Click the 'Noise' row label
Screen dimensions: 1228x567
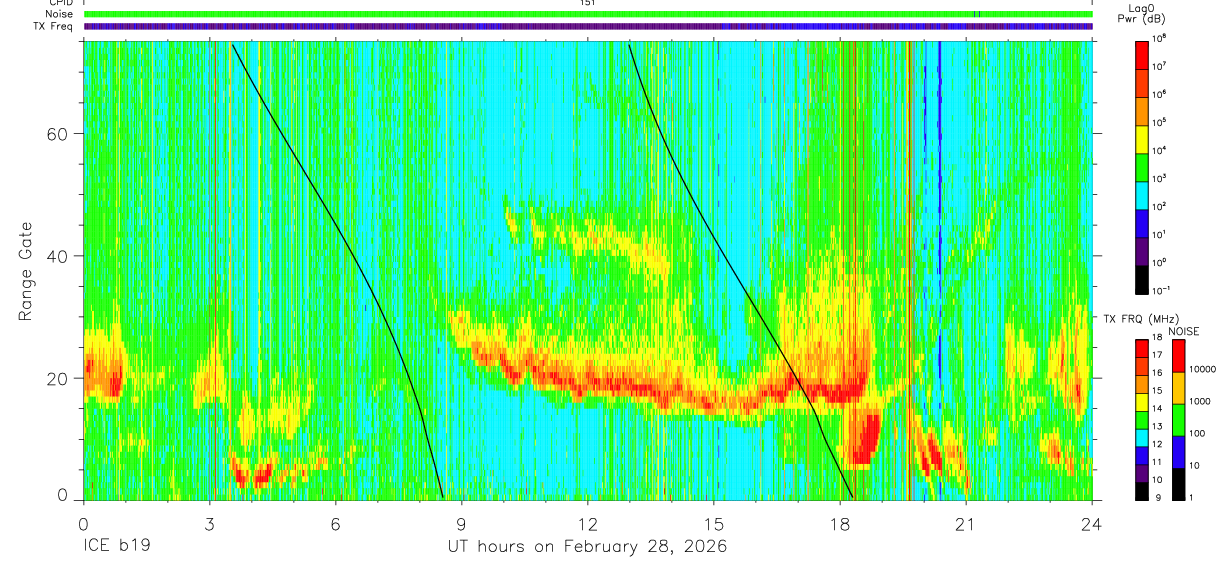[60, 14]
